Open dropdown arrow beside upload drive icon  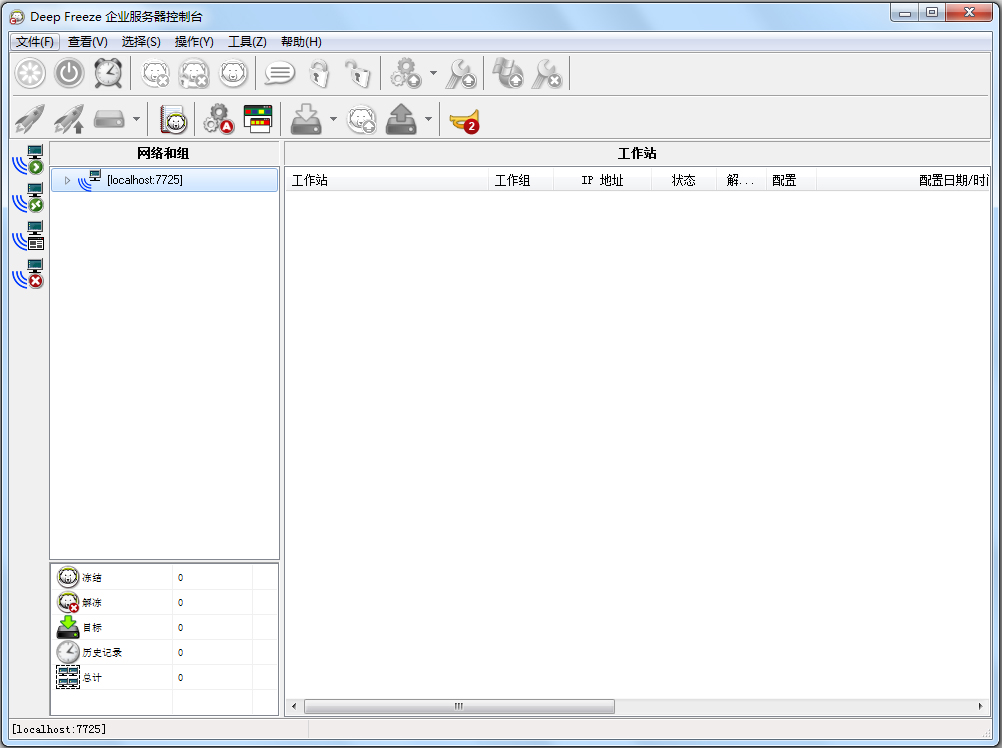click(x=428, y=119)
